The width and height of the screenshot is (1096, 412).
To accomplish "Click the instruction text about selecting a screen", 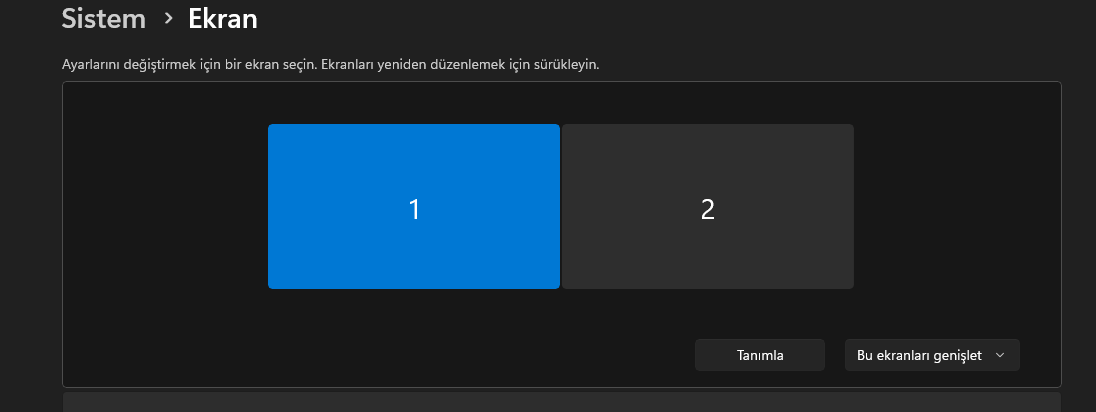I will click(331, 65).
